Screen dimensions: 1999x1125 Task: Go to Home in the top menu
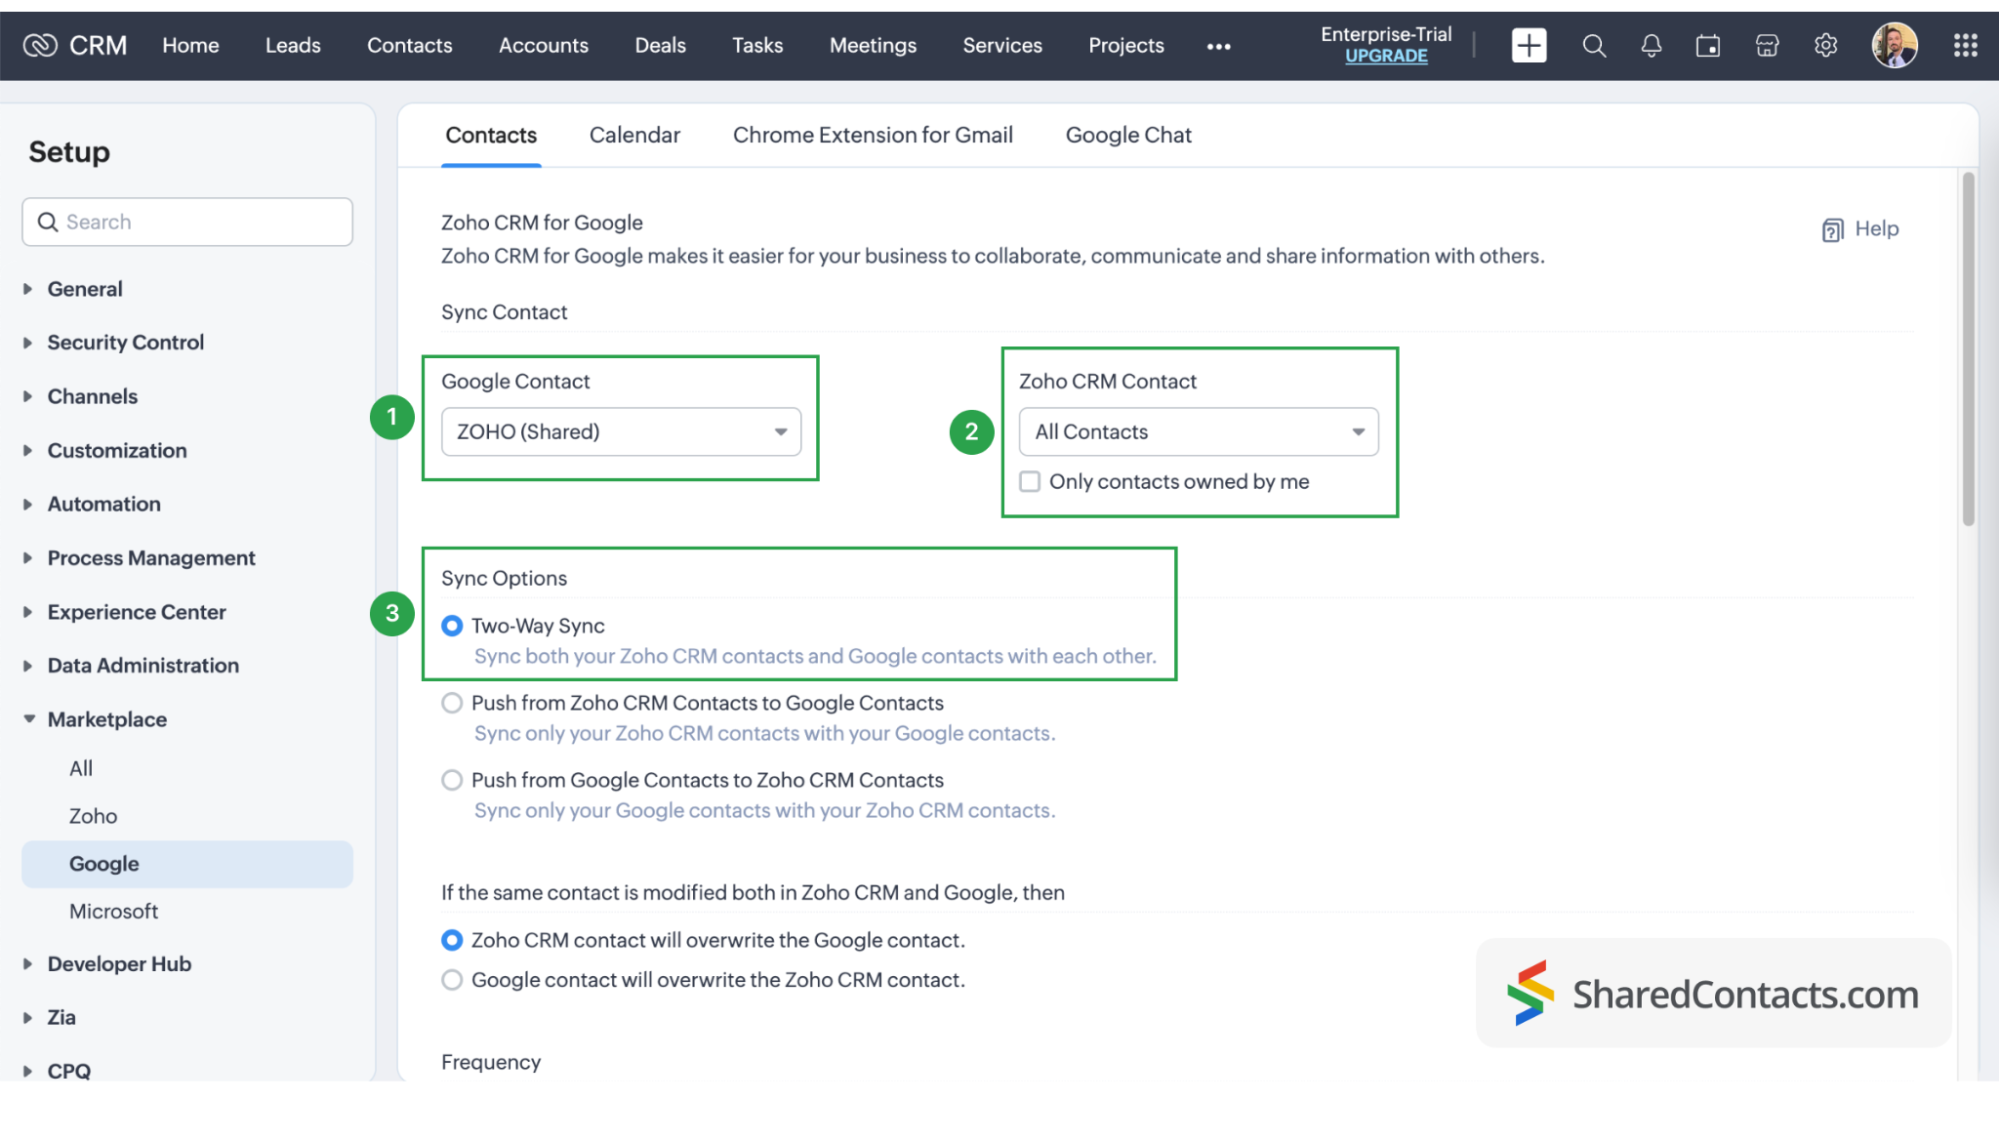tap(190, 45)
